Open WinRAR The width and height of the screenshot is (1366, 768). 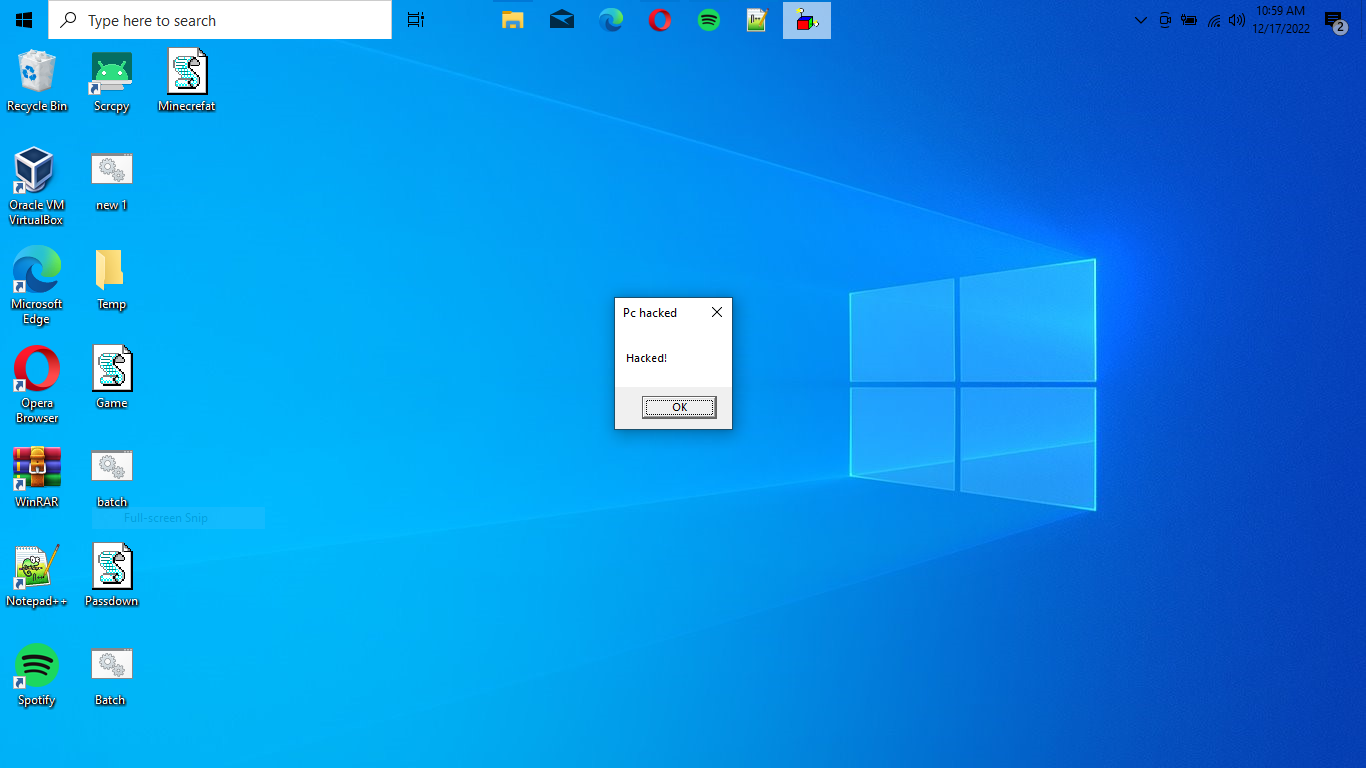click(x=36, y=466)
